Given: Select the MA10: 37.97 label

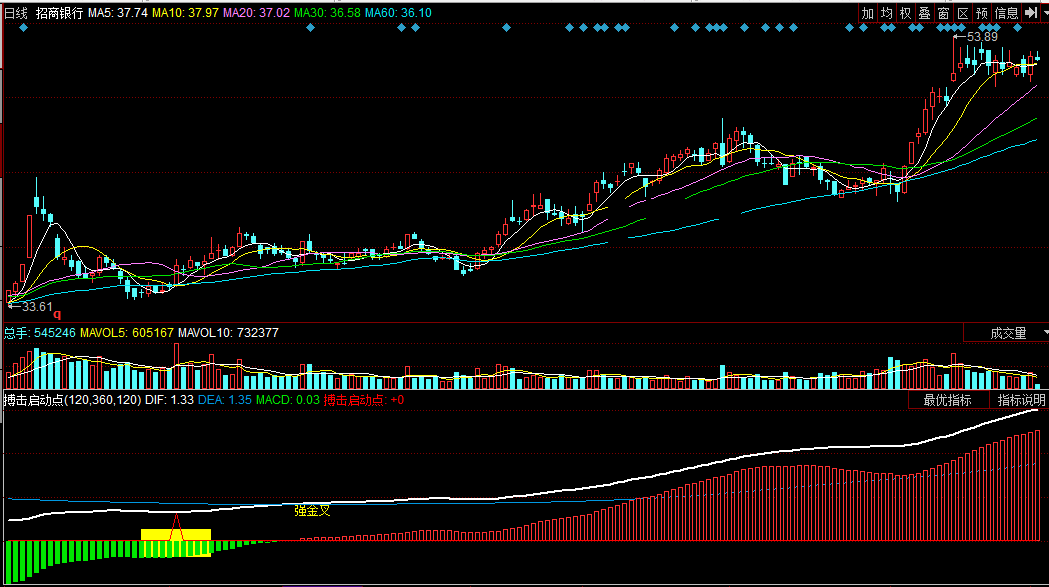Looking at the screenshot, I should pos(185,13).
